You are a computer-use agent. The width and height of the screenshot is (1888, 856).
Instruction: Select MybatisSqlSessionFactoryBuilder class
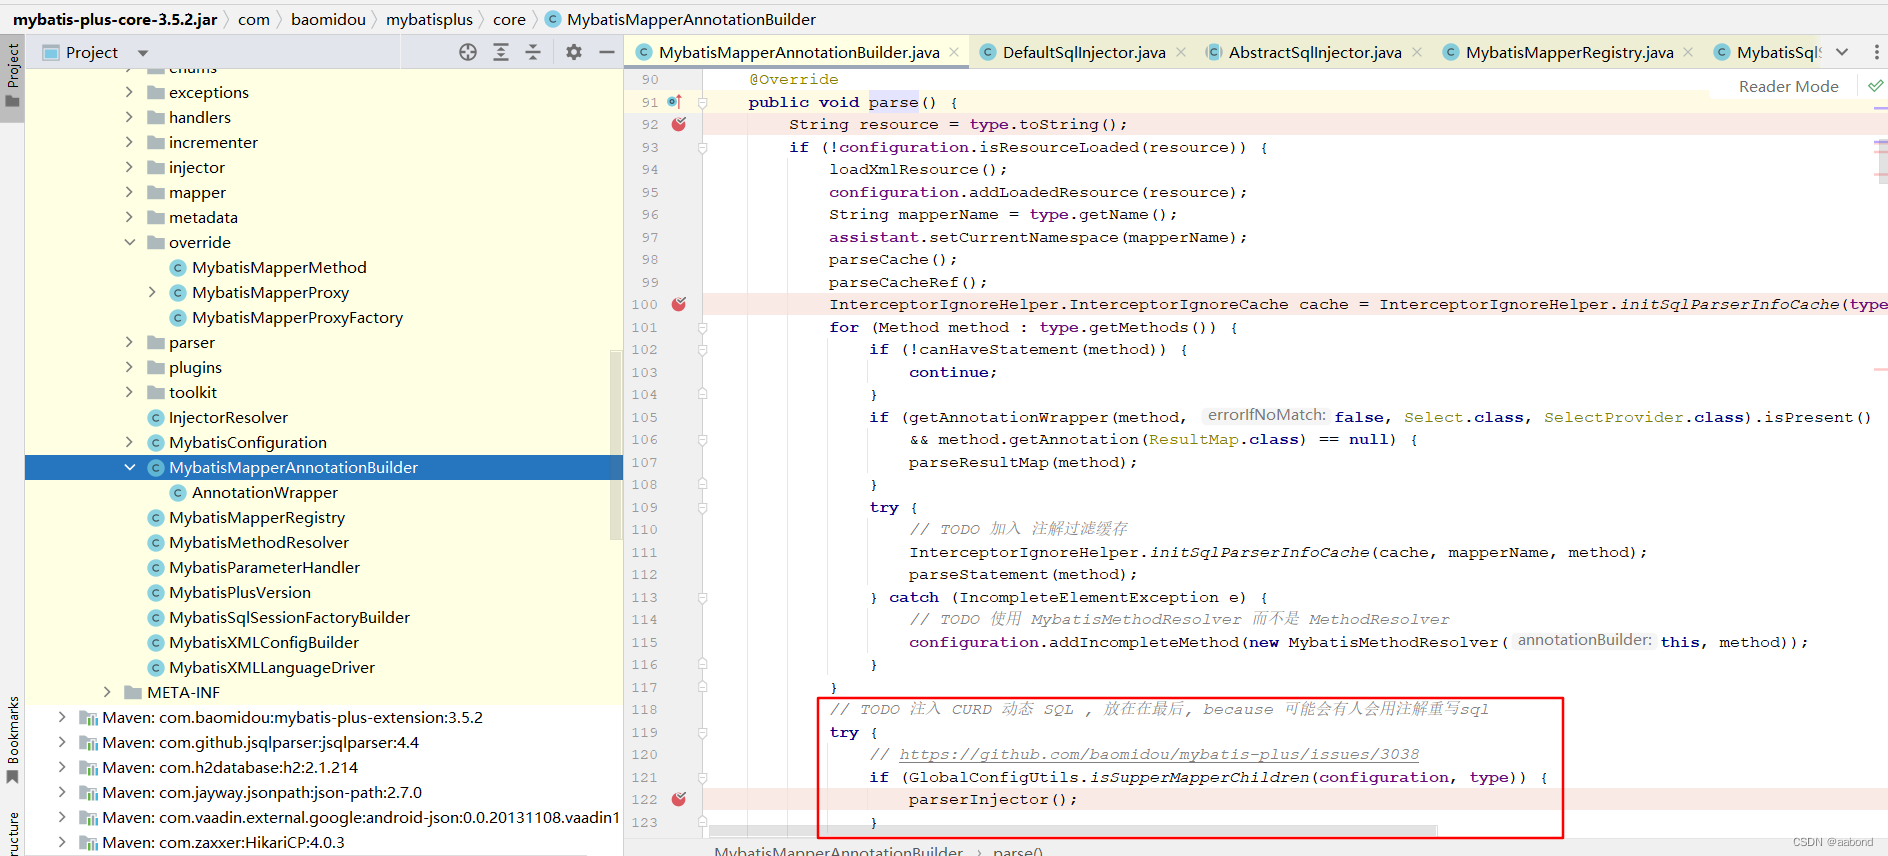(x=289, y=617)
